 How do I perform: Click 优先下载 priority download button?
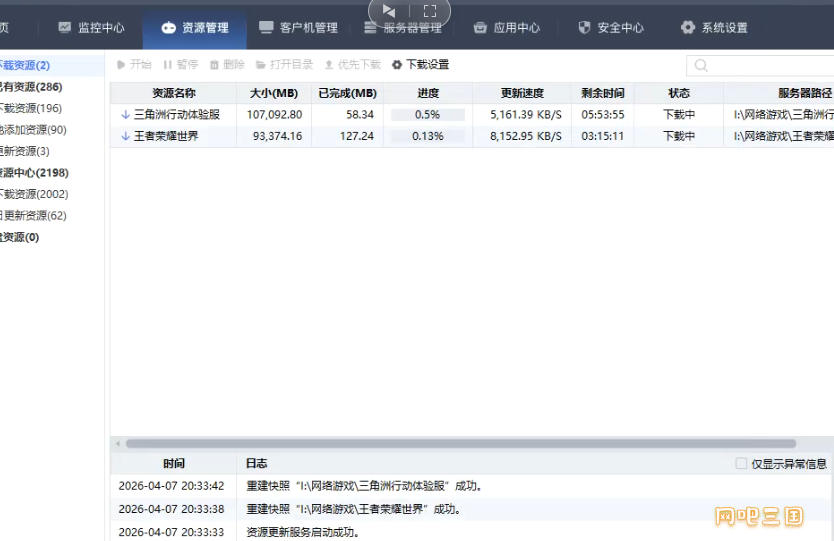[353, 65]
